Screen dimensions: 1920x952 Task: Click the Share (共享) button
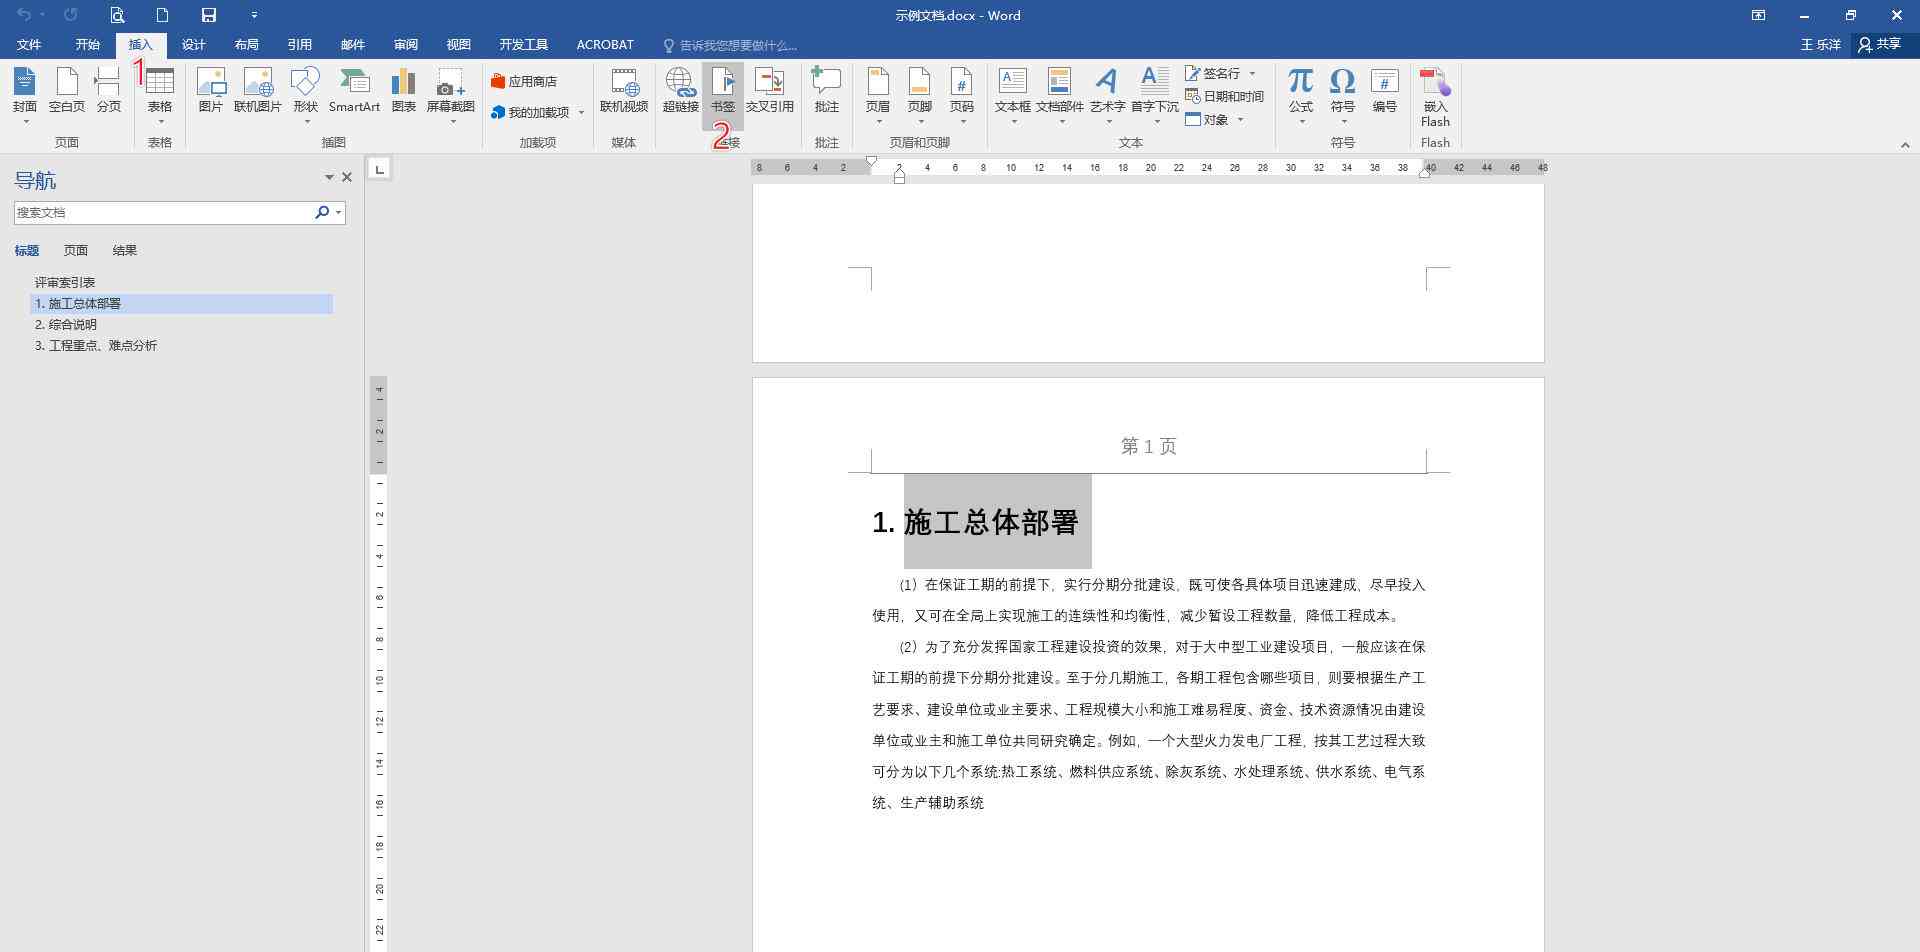pos(1879,45)
